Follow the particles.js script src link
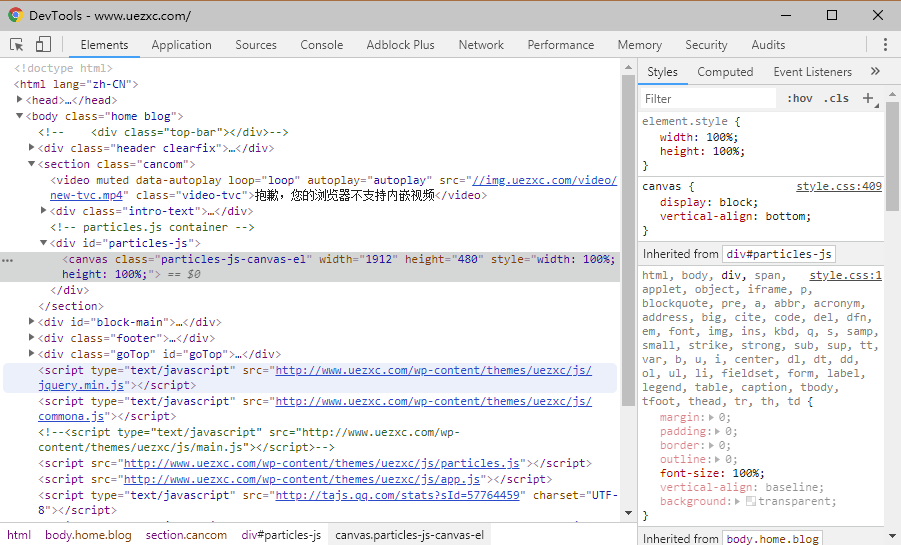Screen dimensions: 901x545 [321, 464]
